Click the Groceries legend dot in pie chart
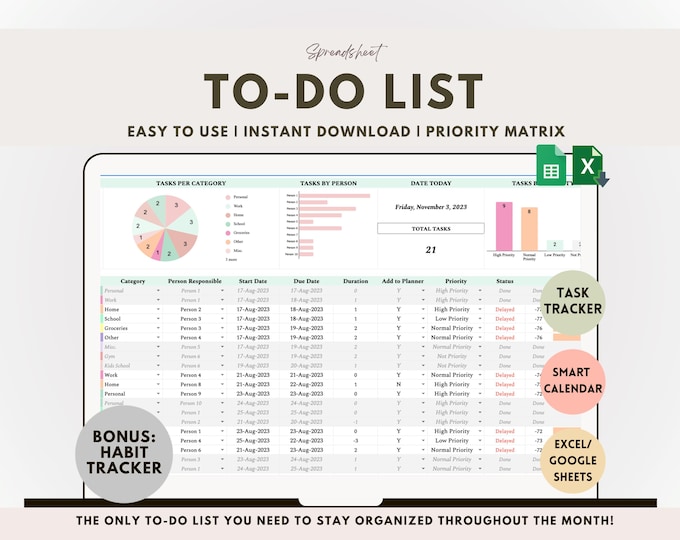Screen dimensions: 680x540 pyautogui.click(x=228, y=233)
